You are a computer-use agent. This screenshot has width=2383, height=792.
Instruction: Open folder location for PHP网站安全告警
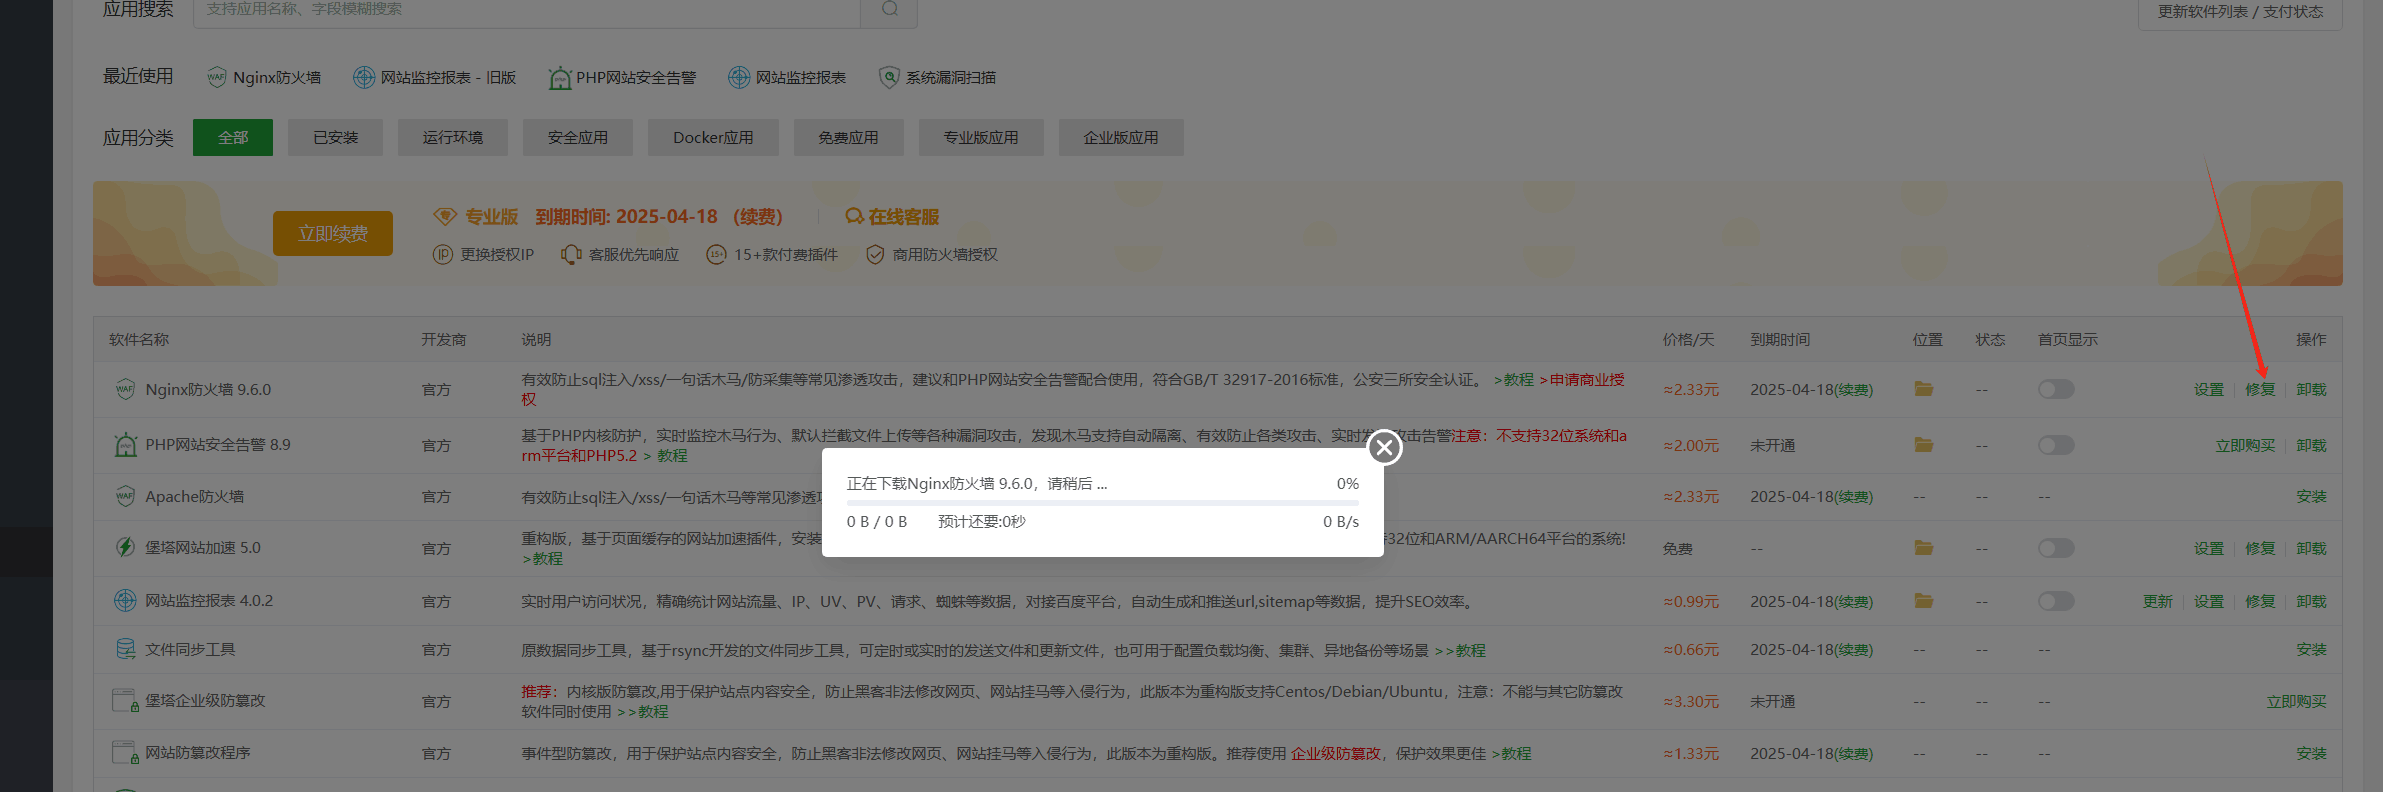pos(1924,444)
